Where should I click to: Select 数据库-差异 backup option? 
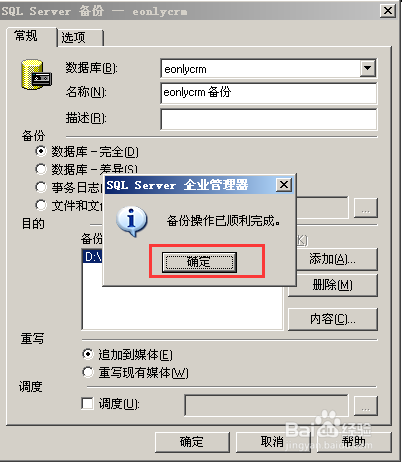coord(41,169)
